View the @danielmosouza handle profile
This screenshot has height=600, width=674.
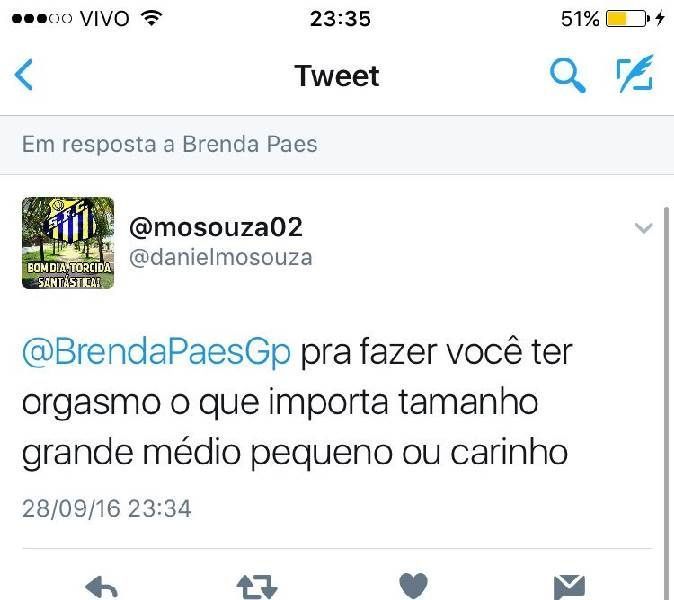click(x=221, y=257)
